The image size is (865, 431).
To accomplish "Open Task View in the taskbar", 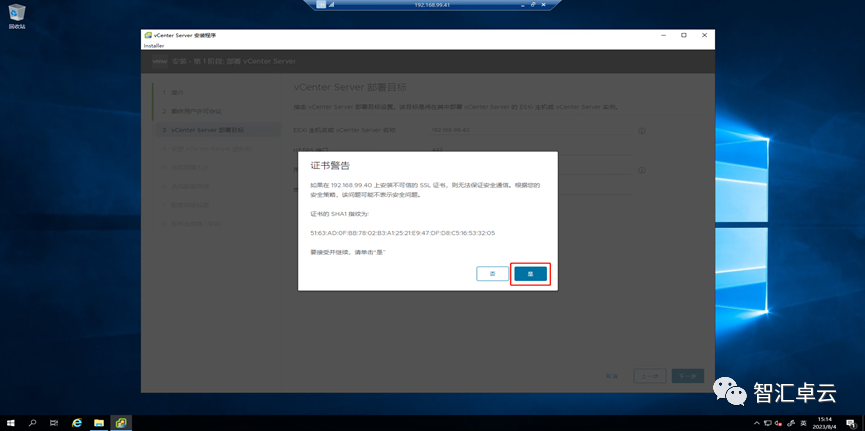I will [x=54, y=423].
